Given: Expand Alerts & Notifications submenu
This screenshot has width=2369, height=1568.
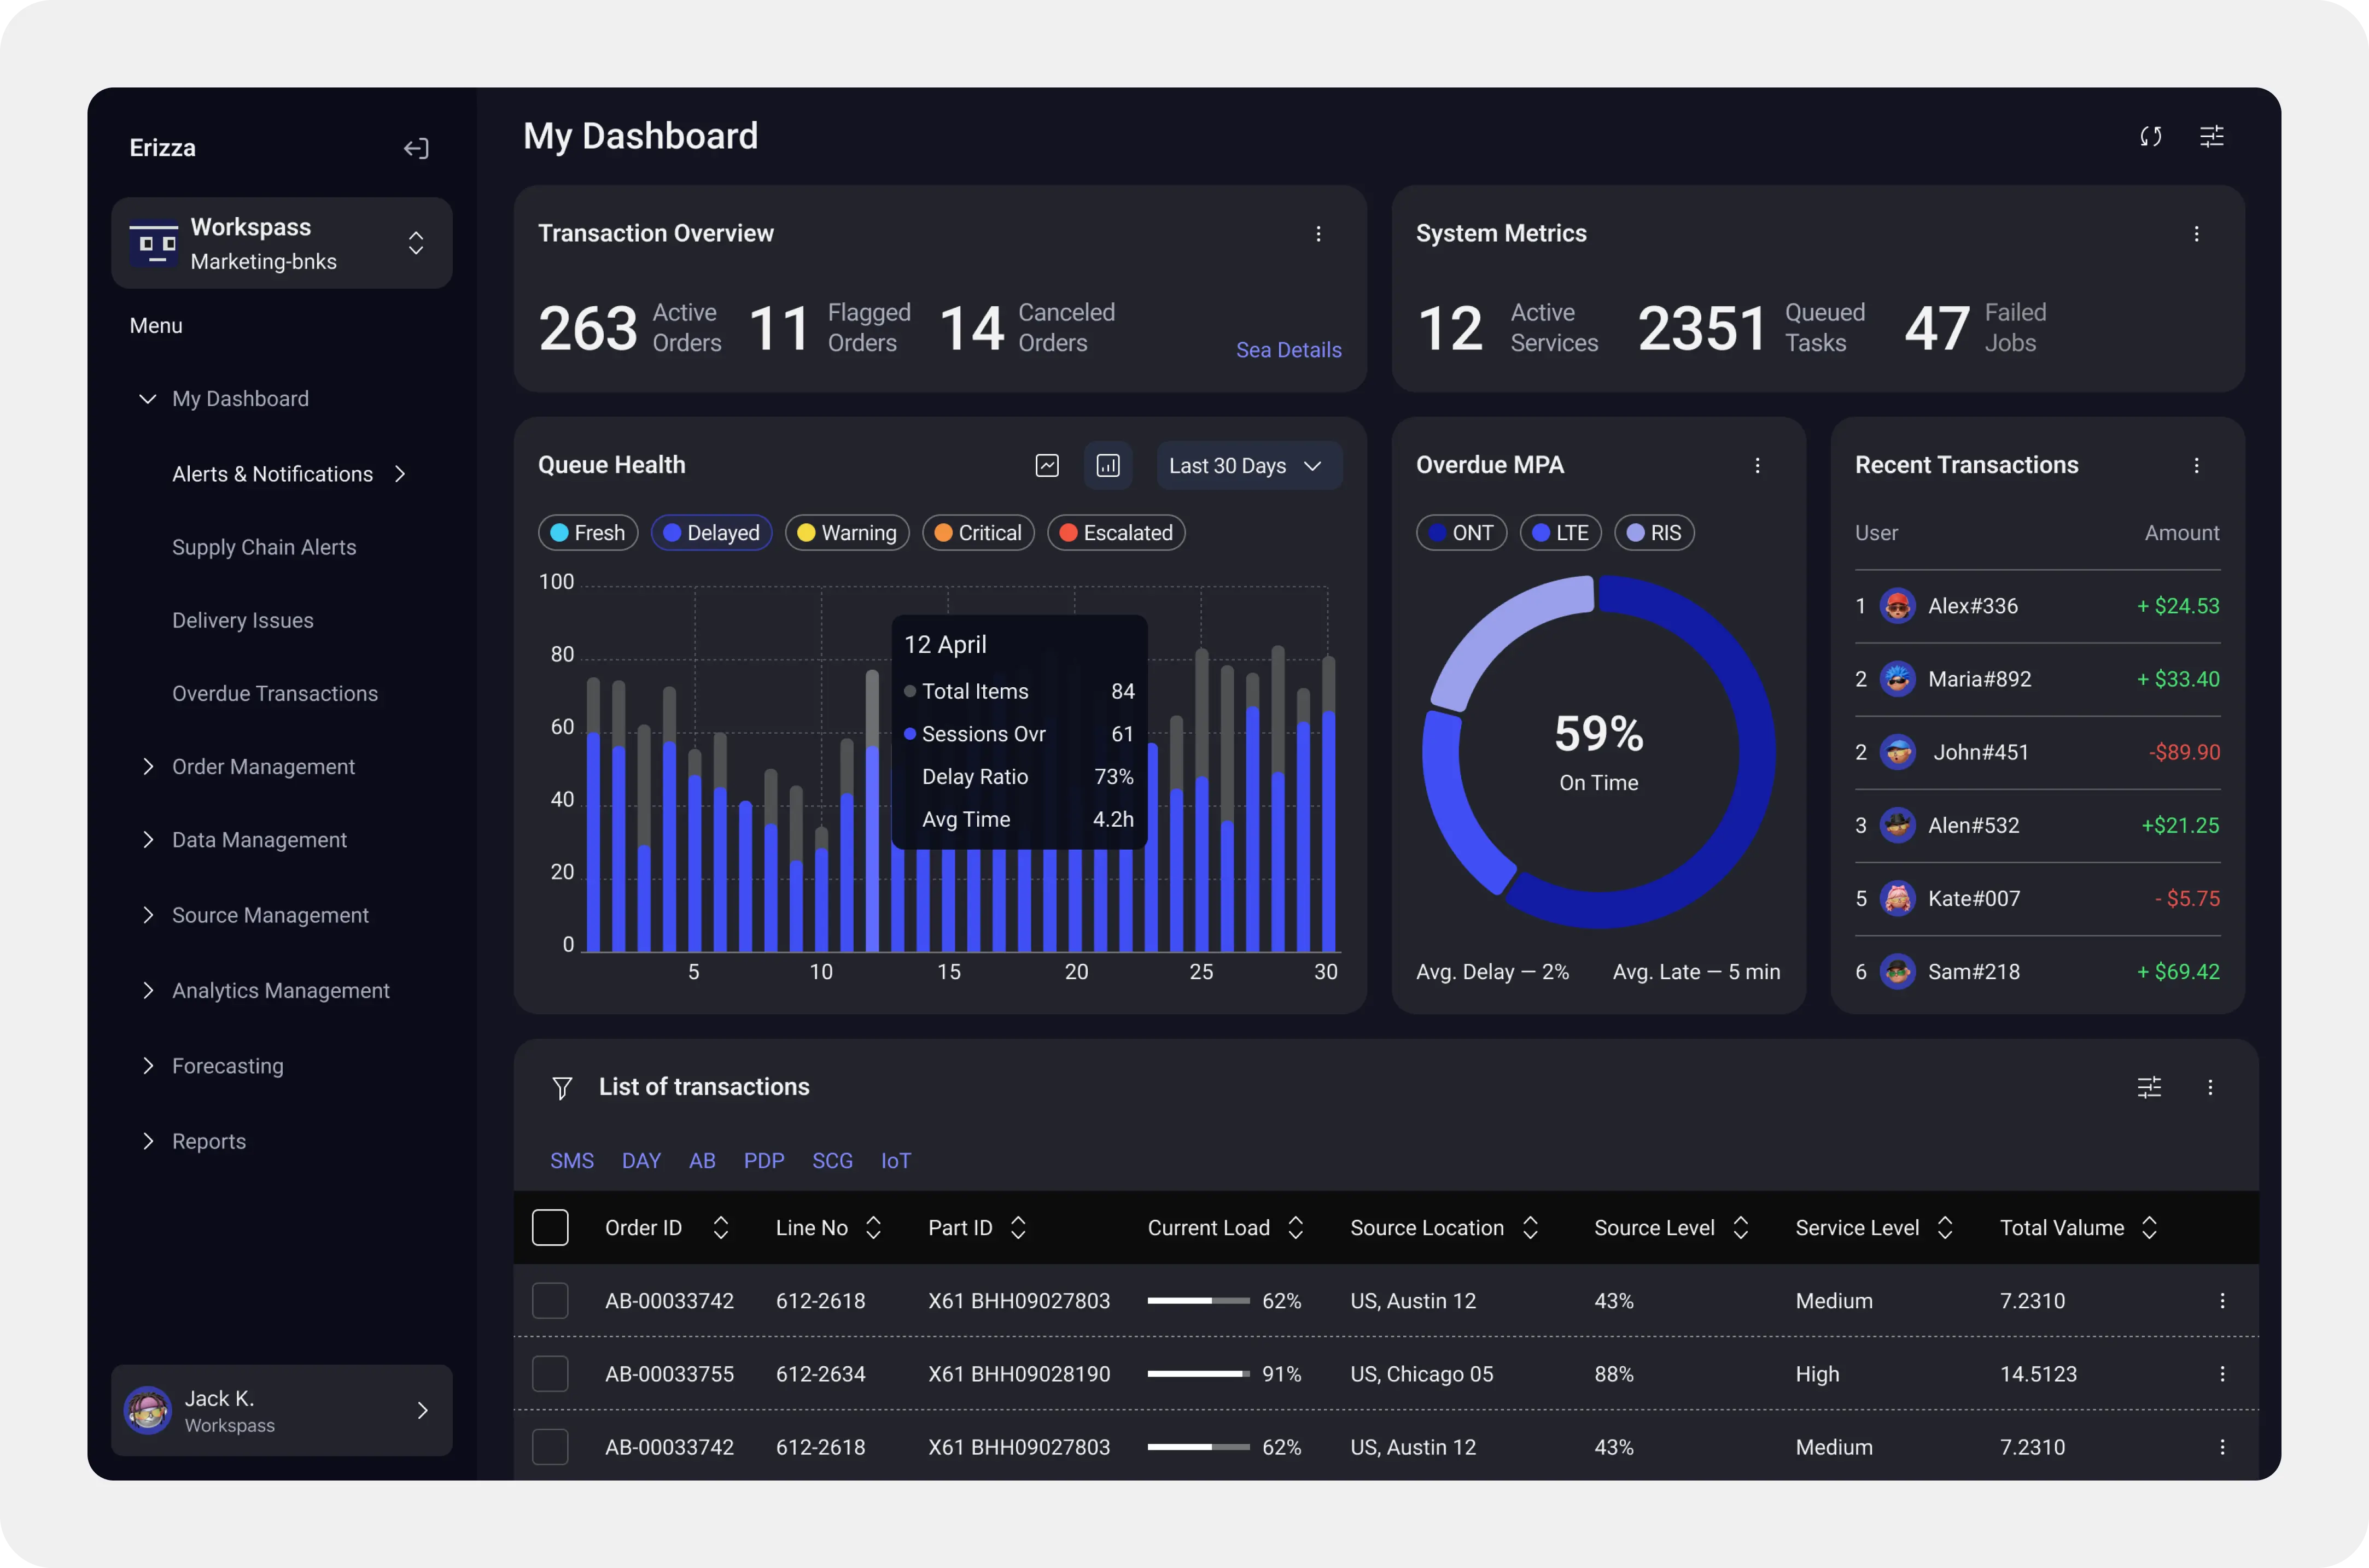Looking at the screenshot, I should coord(400,474).
